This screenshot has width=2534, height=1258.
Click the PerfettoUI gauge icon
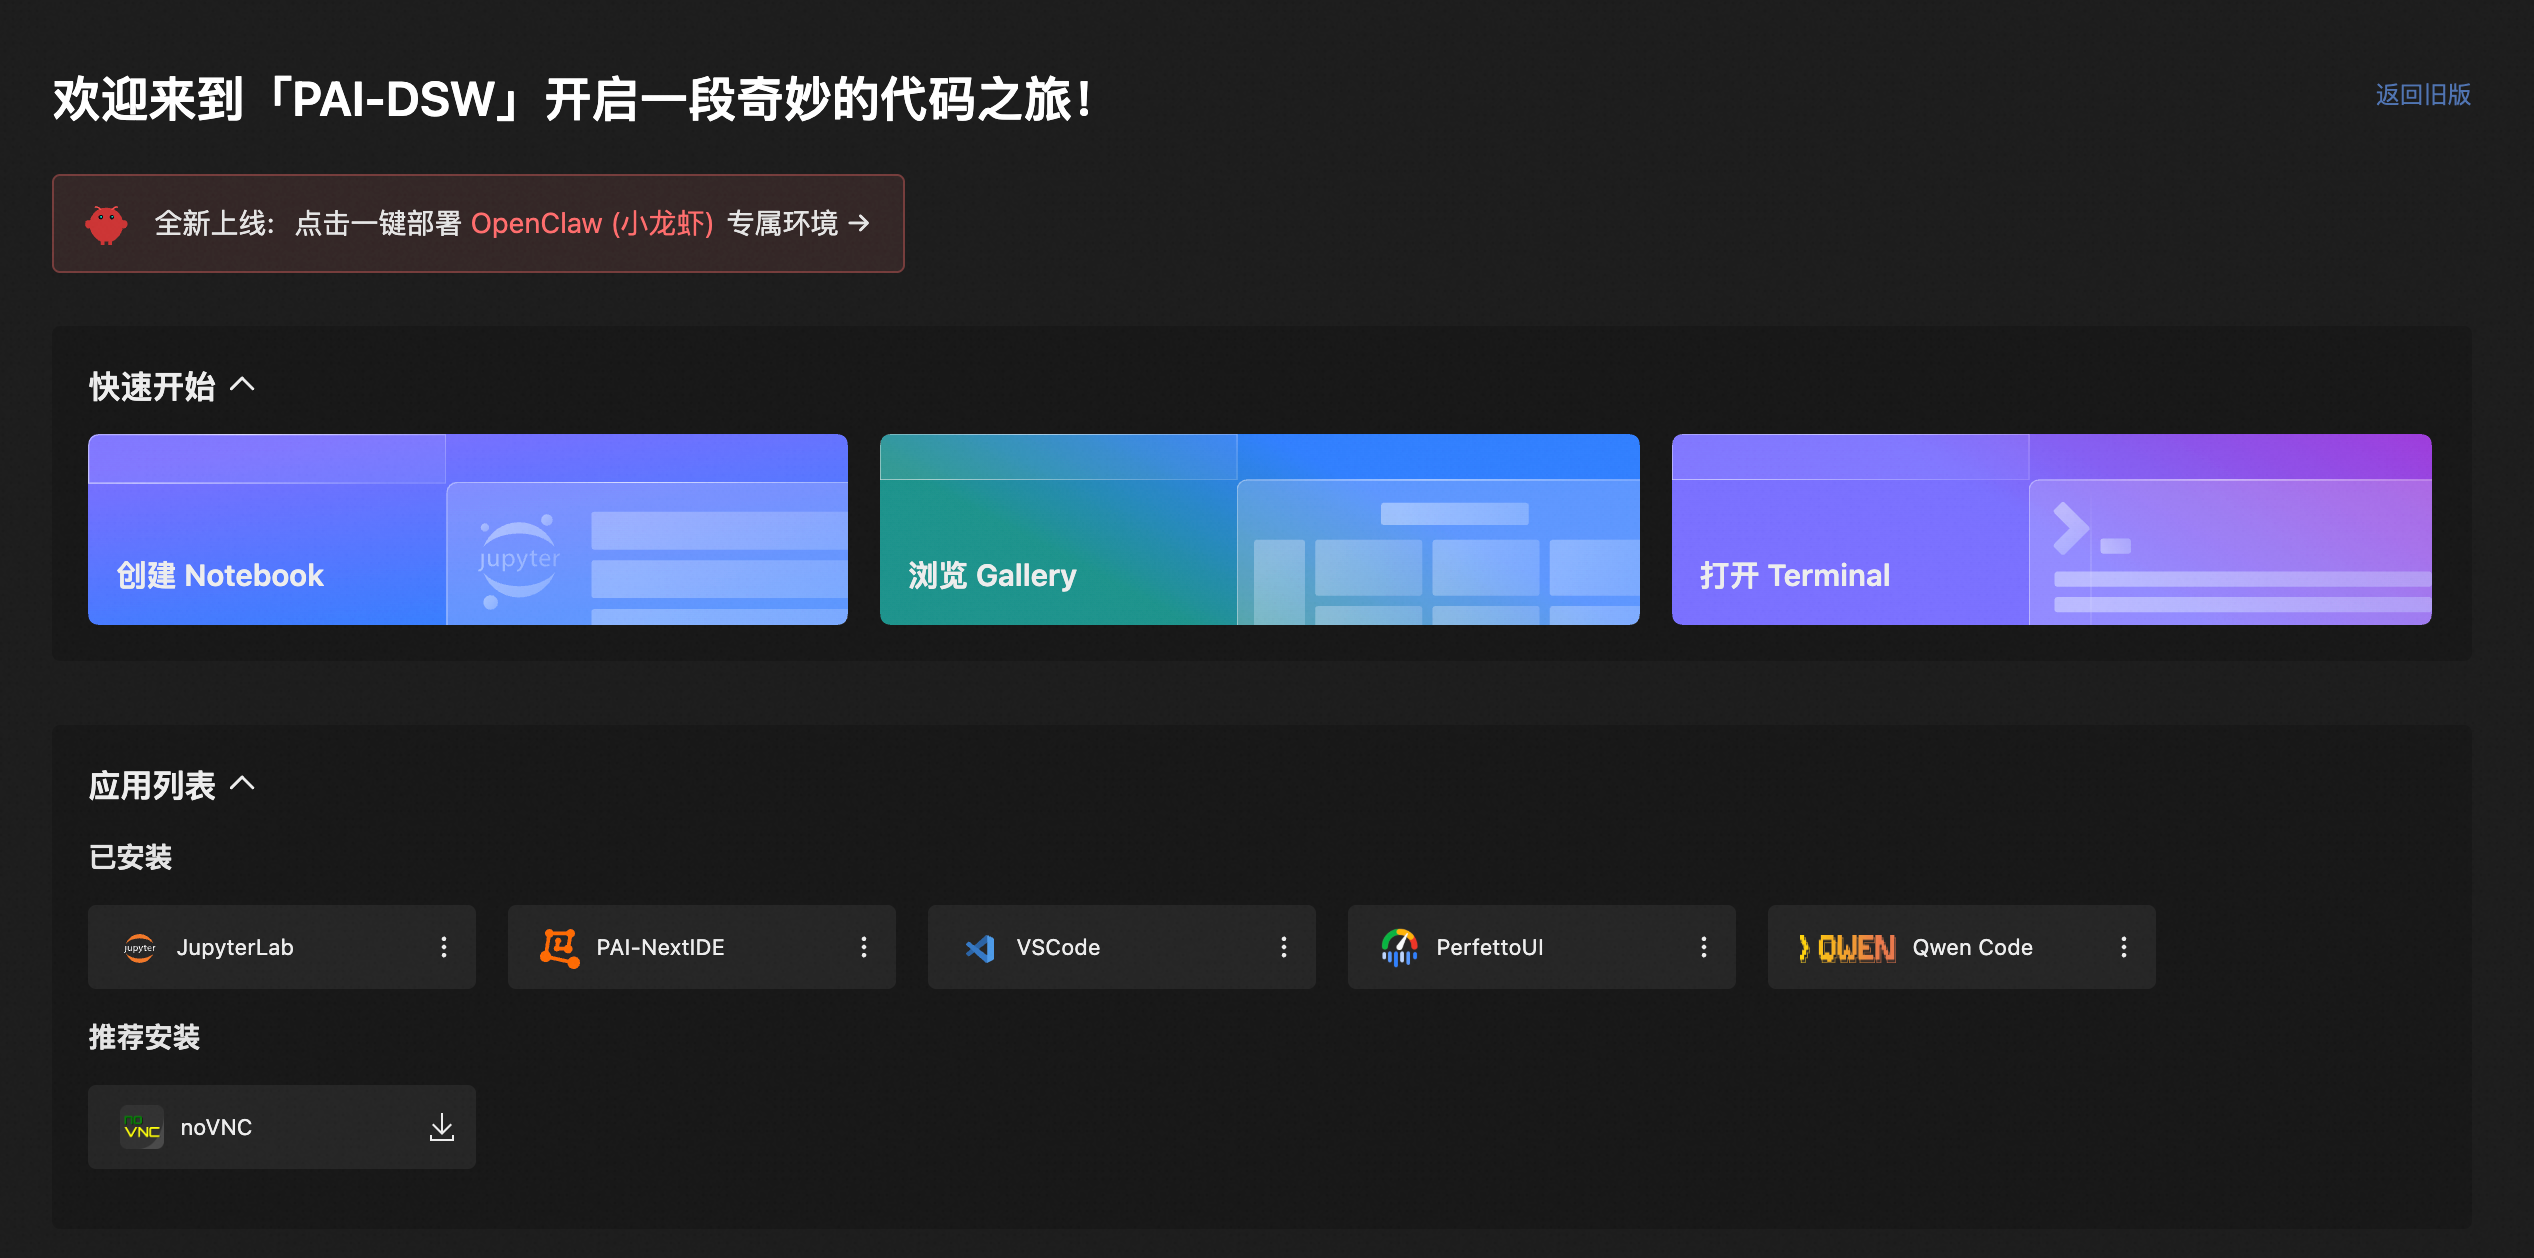click(x=1399, y=947)
